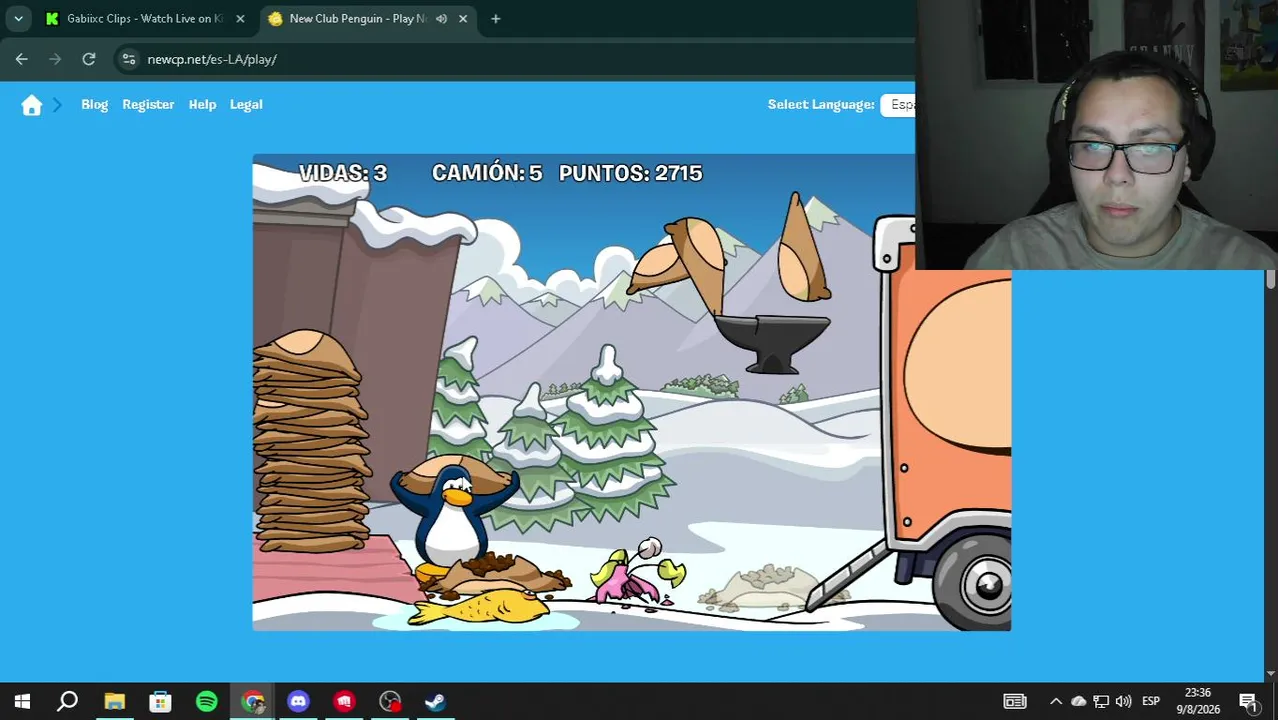
Task: Select the New Club Penguin tab
Action: click(x=360, y=18)
